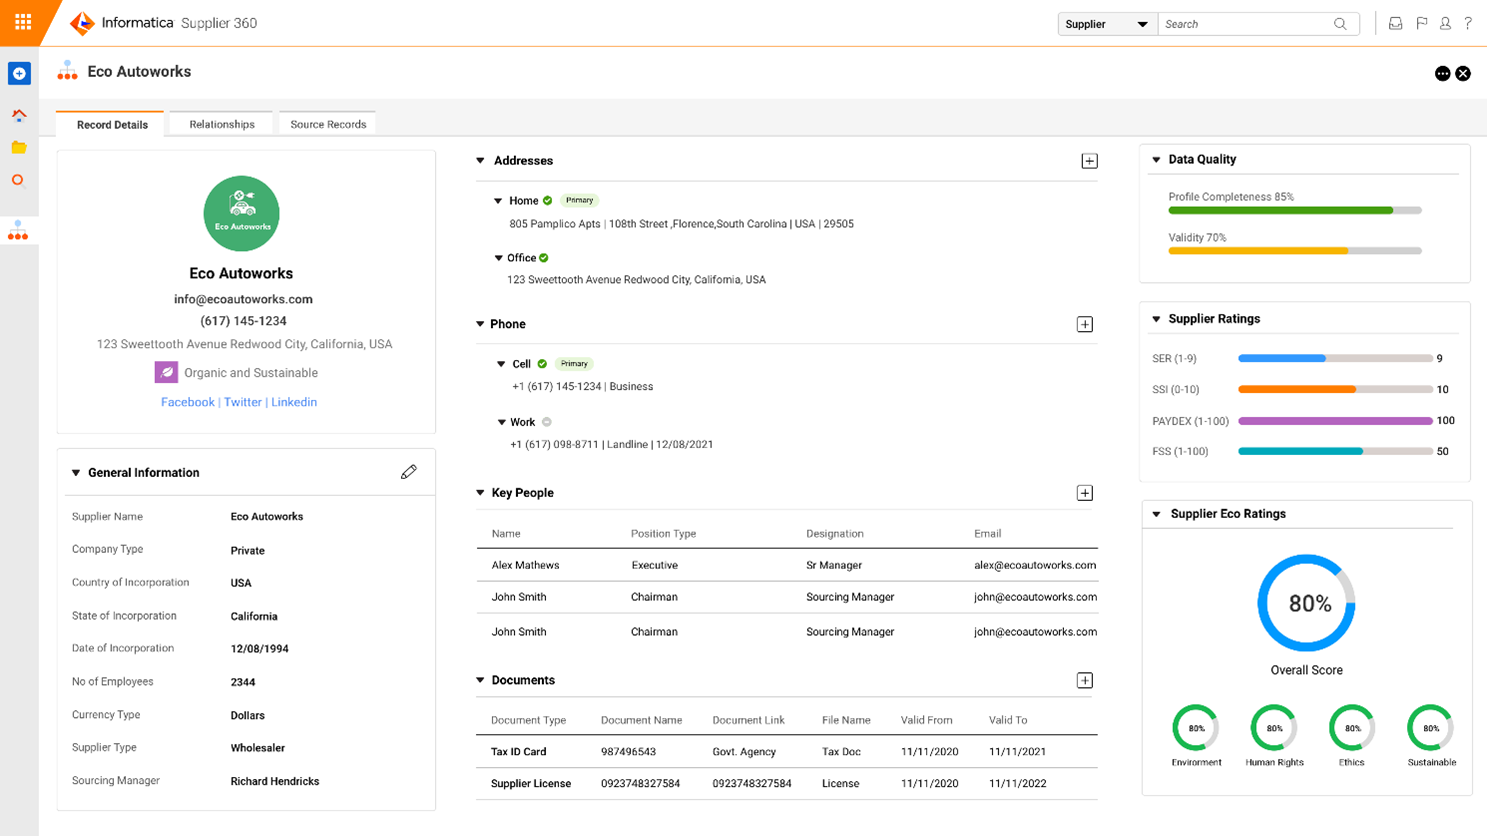Switch to the Relationships tab

222,124
